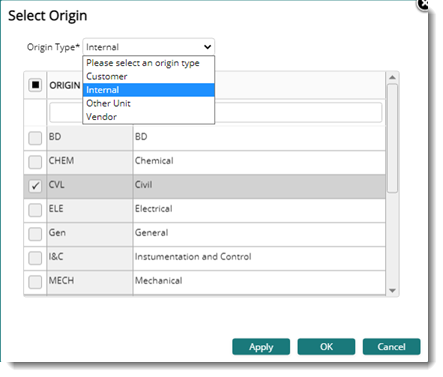
Task: Check the BD row checkbox
Action: coord(35,138)
